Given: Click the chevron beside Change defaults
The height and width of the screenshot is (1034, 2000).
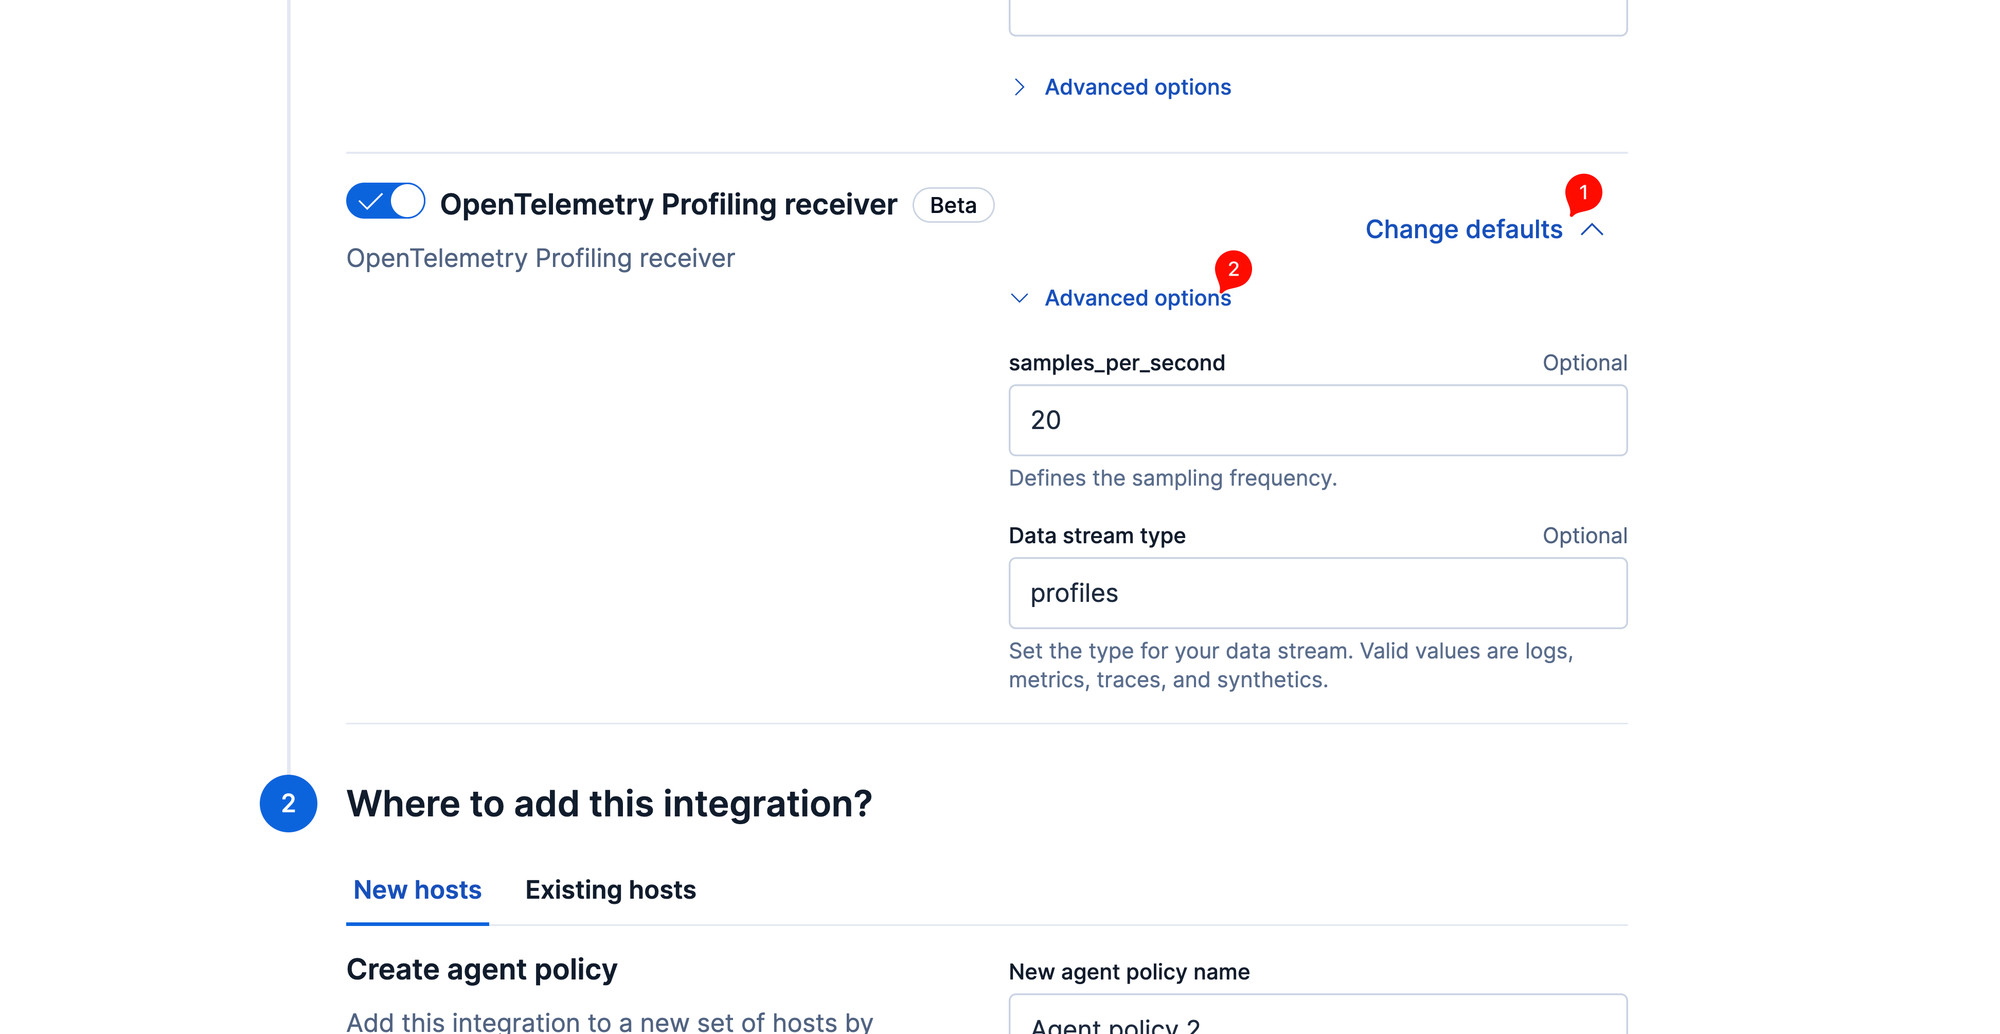Looking at the screenshot, I should tap(1592, 230).
